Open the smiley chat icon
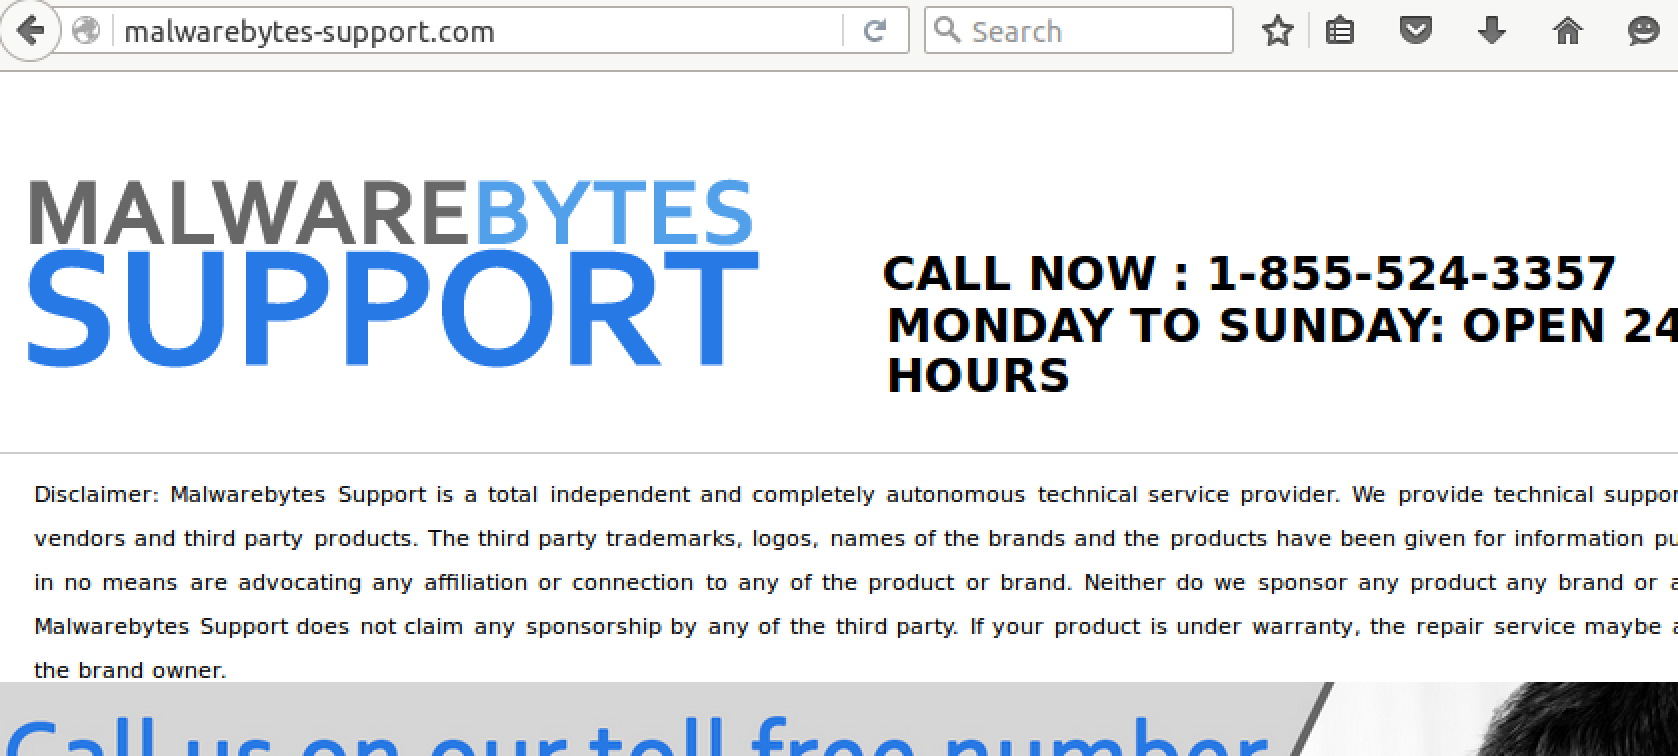 point(1643,31)
